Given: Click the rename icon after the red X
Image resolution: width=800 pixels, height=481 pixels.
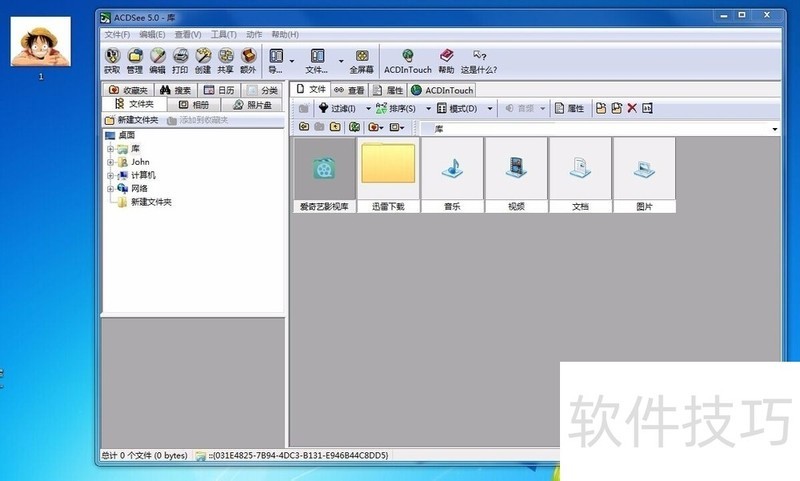Looking at the screenshot, I should coord(647,108).
